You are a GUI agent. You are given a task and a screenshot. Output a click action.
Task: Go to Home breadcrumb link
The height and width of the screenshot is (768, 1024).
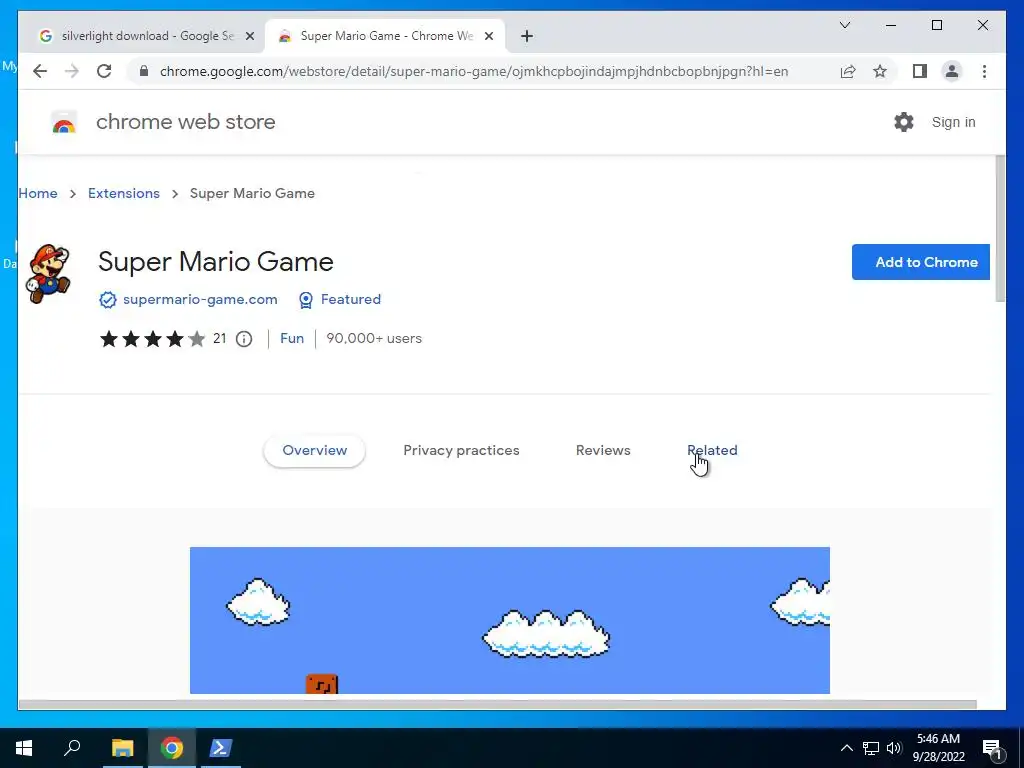point(38,193)
